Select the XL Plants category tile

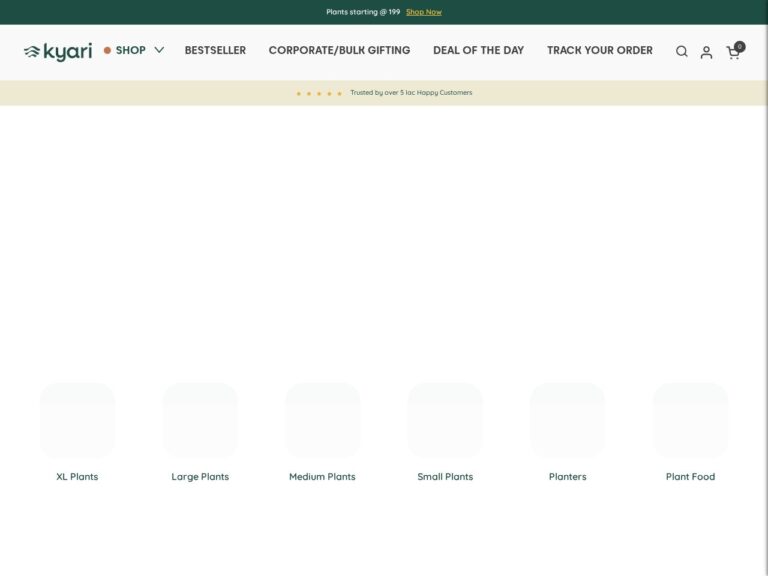pos(77,420)
